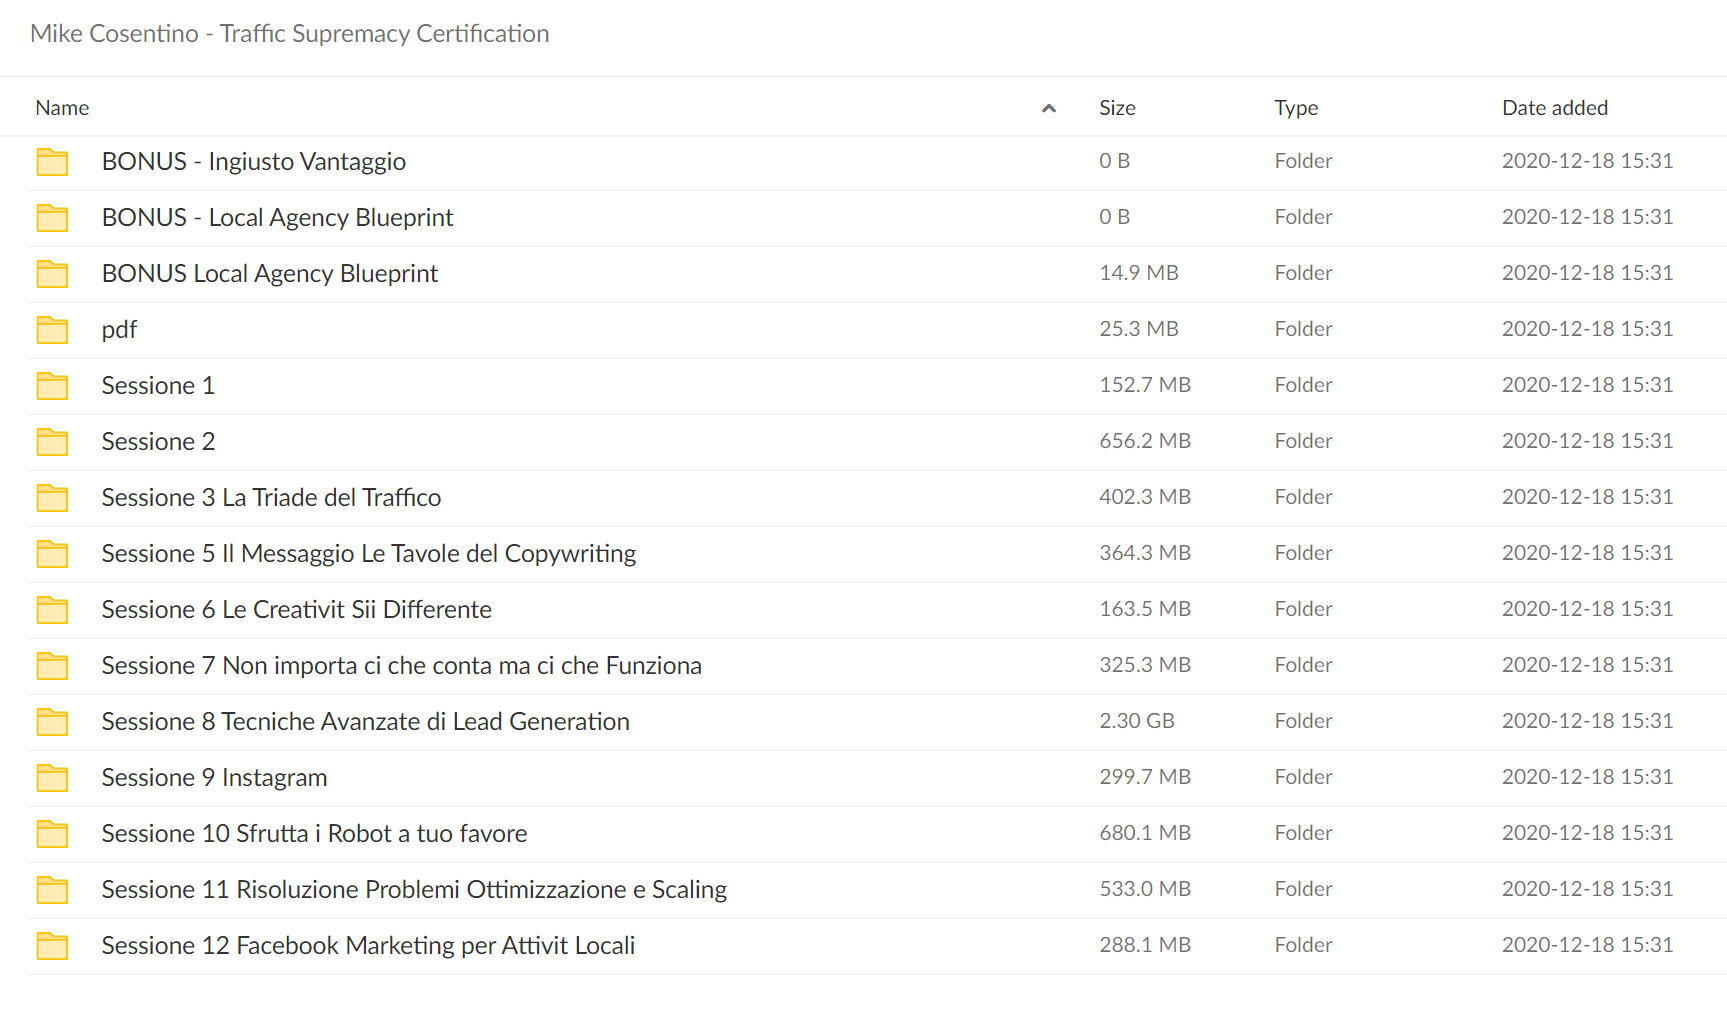The image size is (1727, 1019).
Task: Click 0 B size for BONUS - Local Agency Blueprint
Action: (x=1114, y=217)
